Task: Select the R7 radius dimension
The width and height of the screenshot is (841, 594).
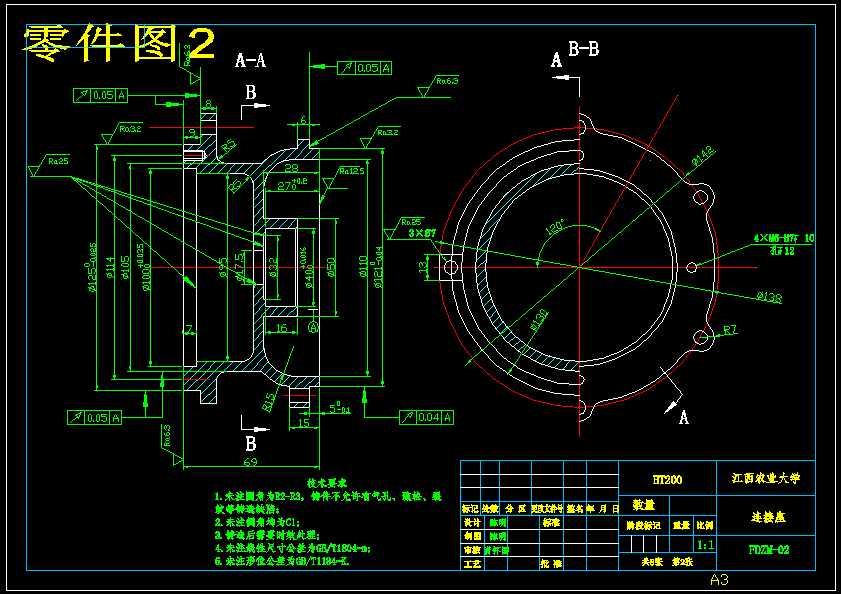Action: click(730, 331)
